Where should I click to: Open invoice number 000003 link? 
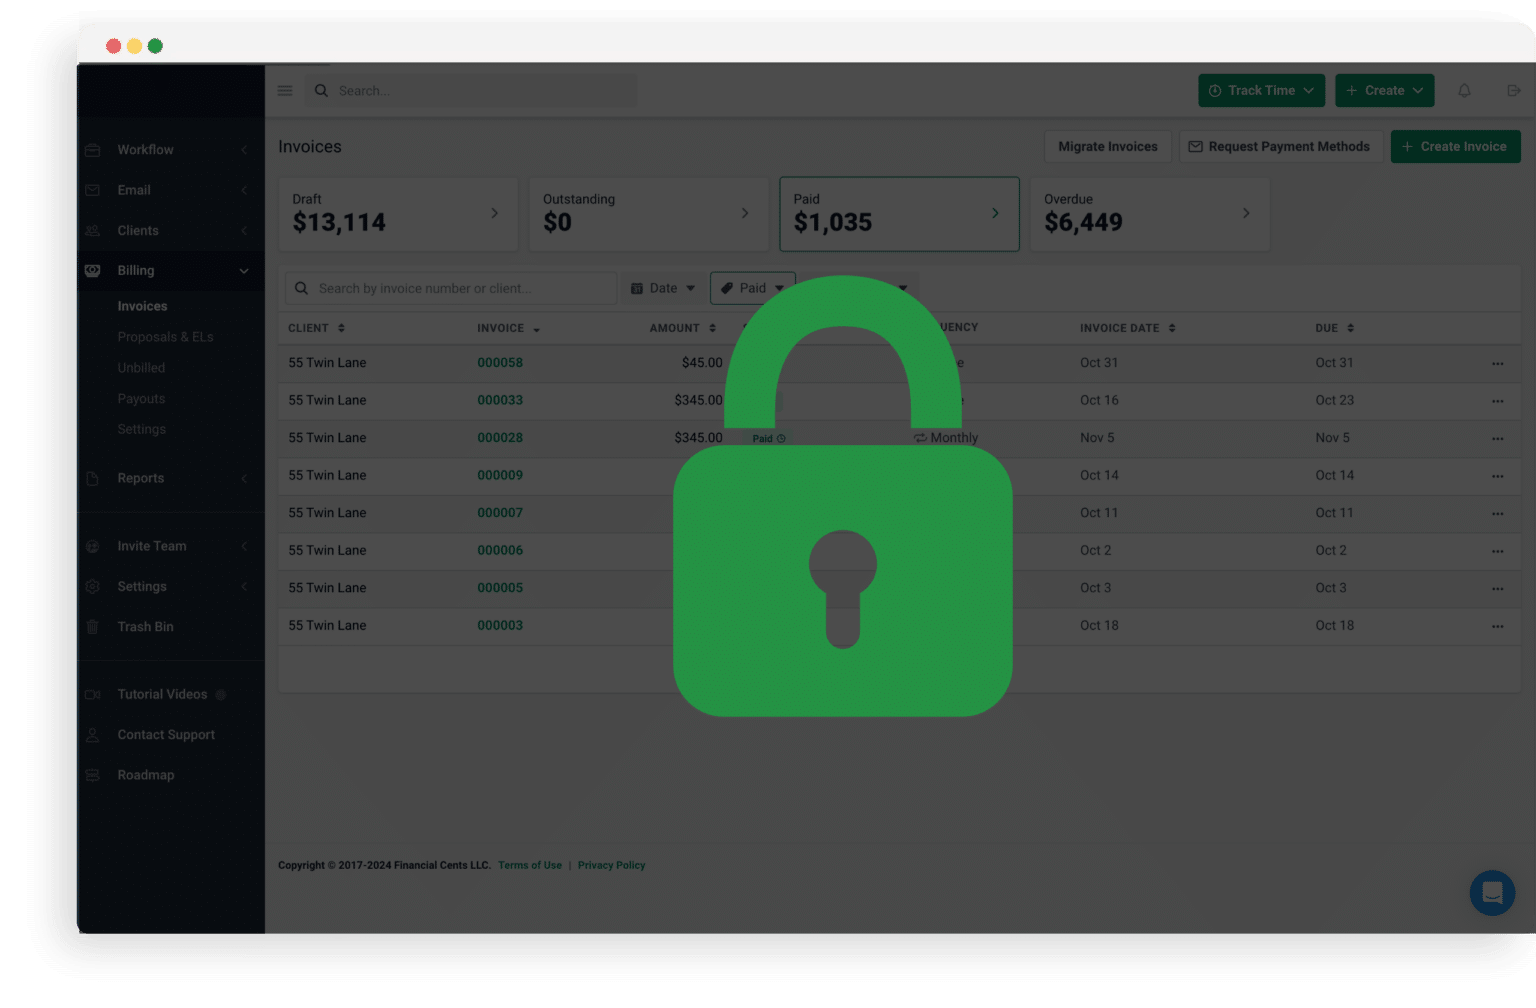click(x=500, y=626)
